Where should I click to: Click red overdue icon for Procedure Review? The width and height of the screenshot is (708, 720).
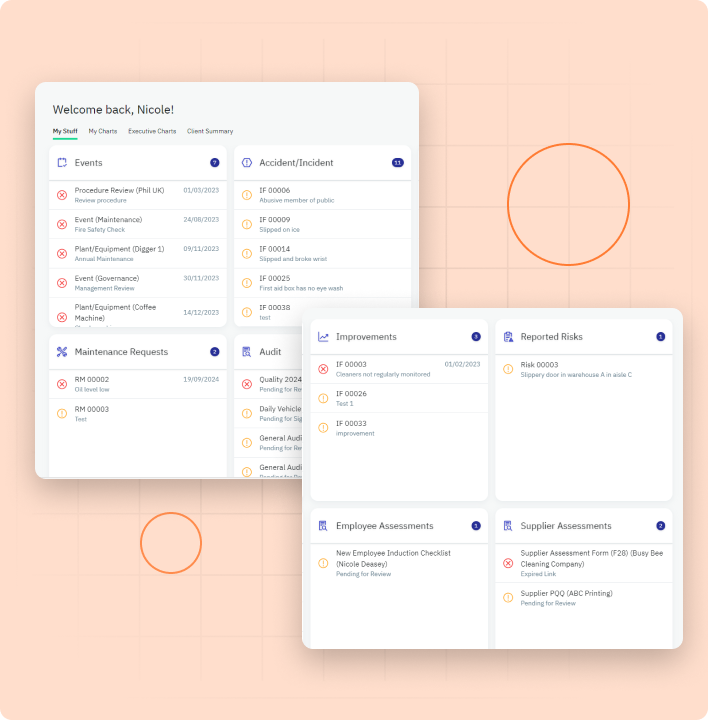click(62, 195)
